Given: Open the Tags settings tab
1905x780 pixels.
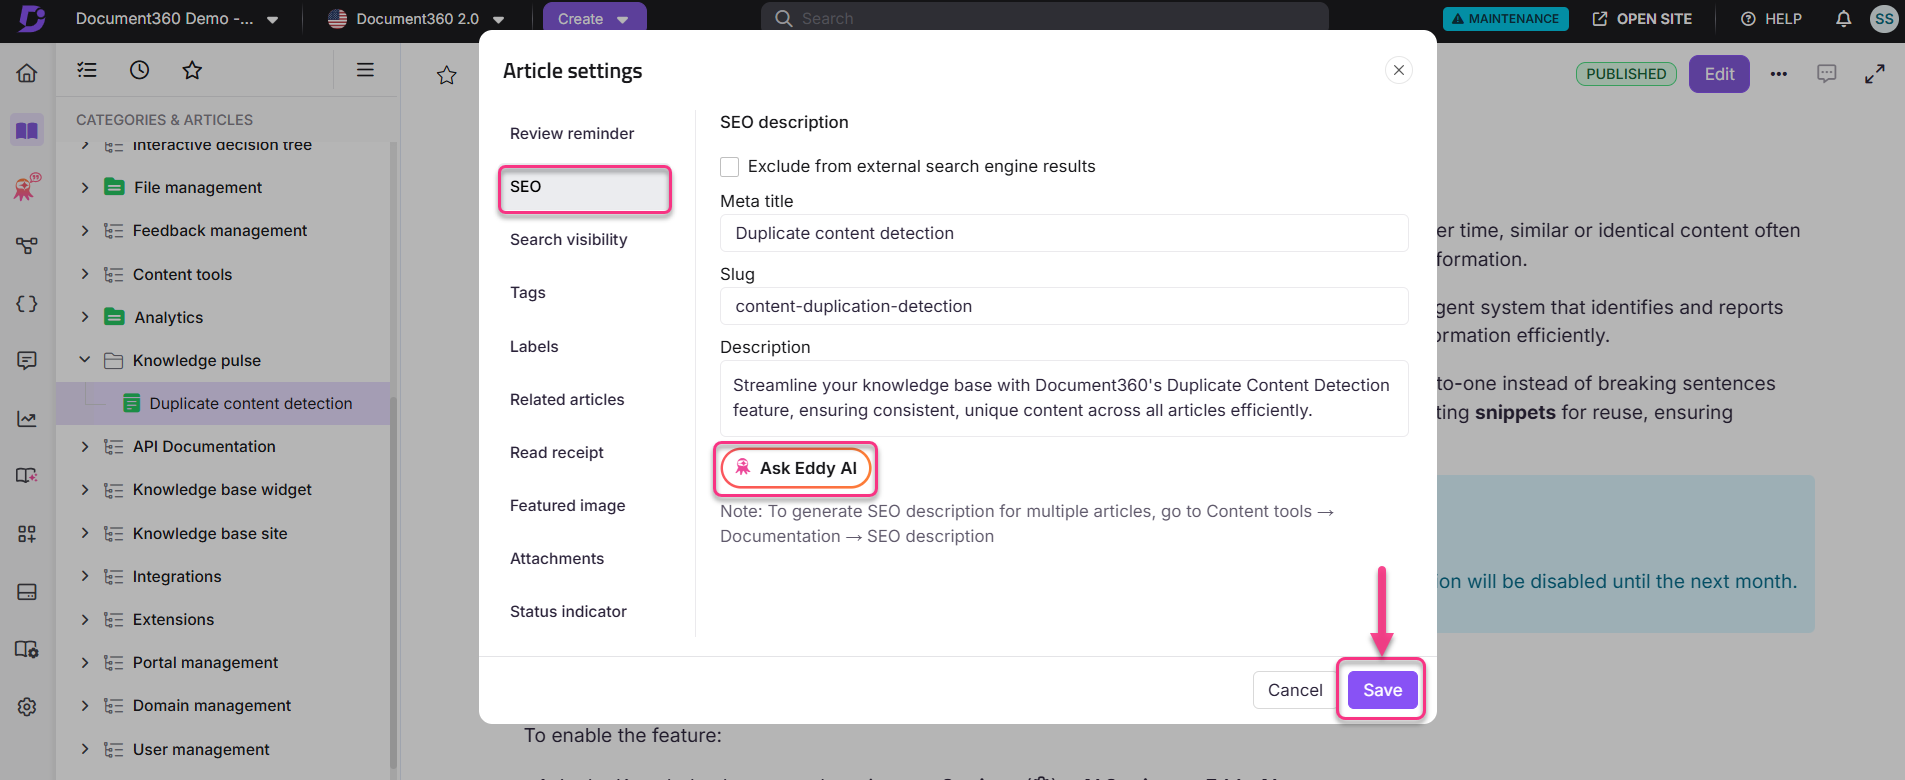Looking at the screenshot, I should (x=528, y=293).
